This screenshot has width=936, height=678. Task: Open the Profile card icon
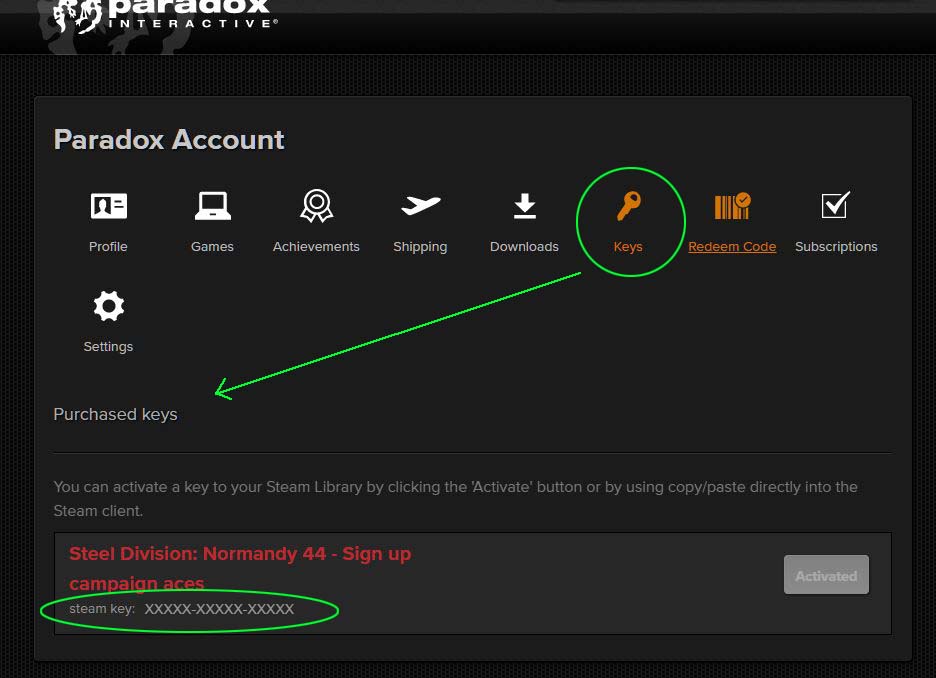[109, 207]
